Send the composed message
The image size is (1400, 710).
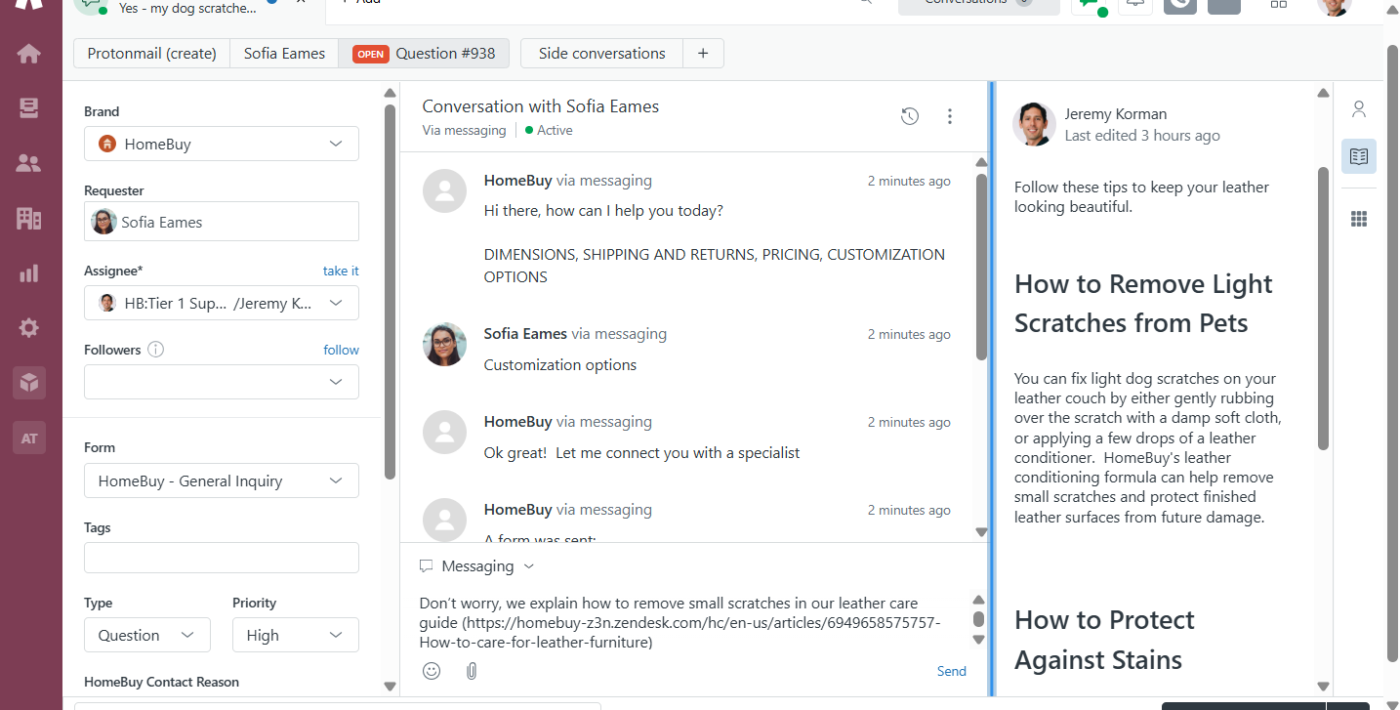[x=951, y=671]
